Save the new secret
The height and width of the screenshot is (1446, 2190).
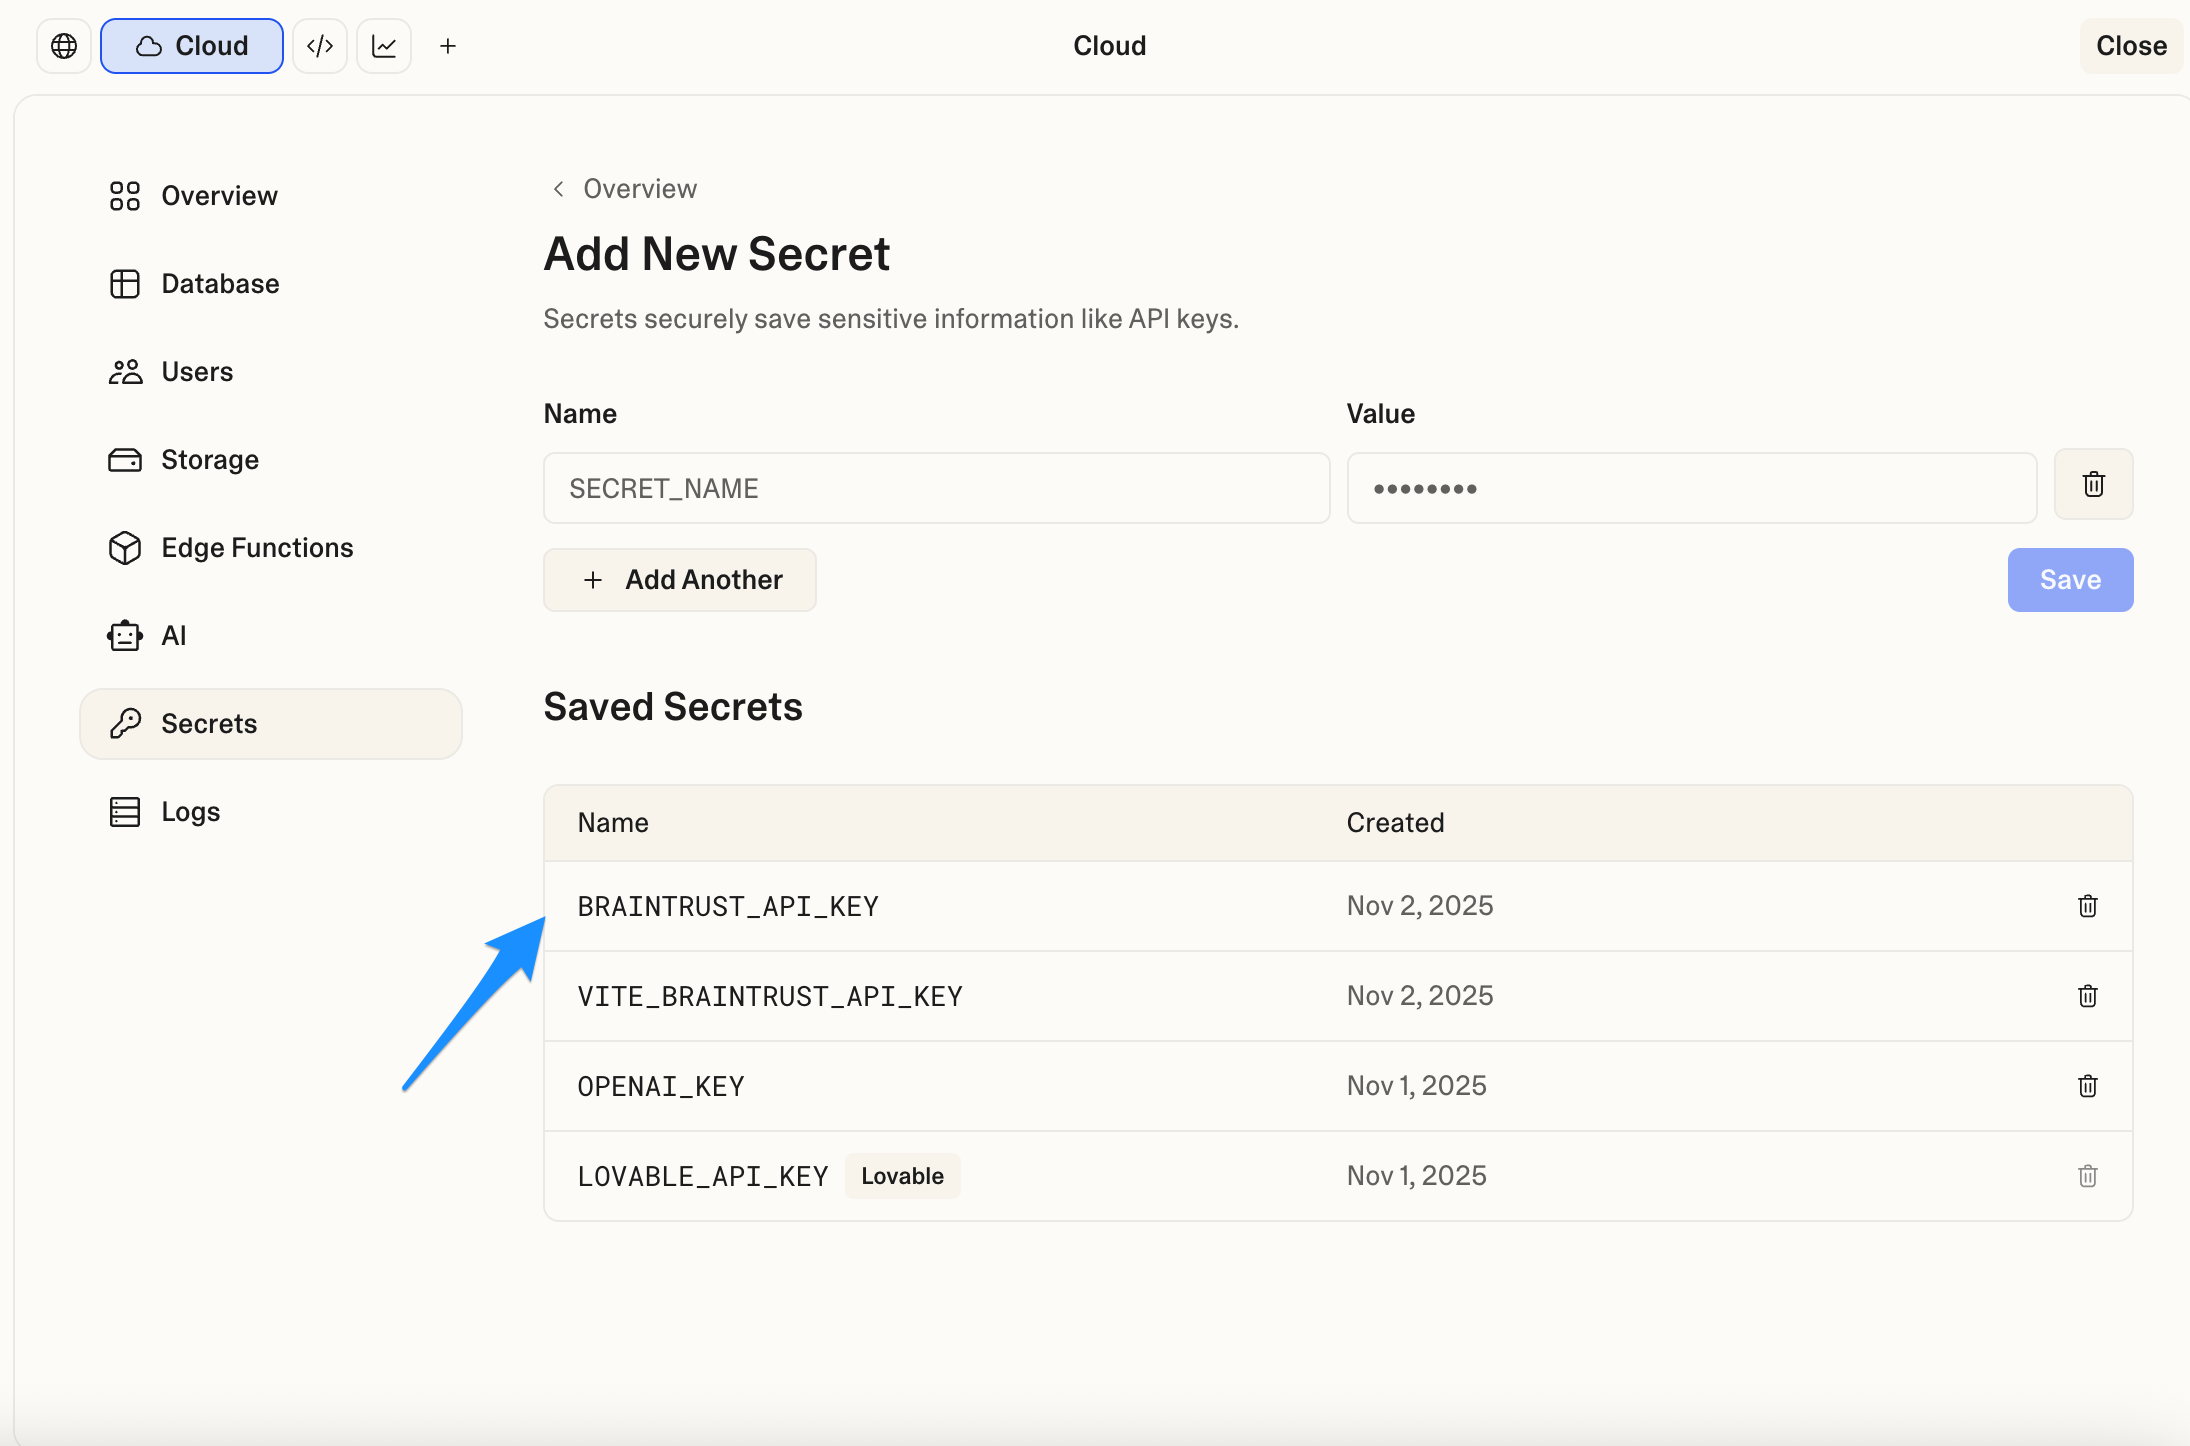(x=2069, y=579)
